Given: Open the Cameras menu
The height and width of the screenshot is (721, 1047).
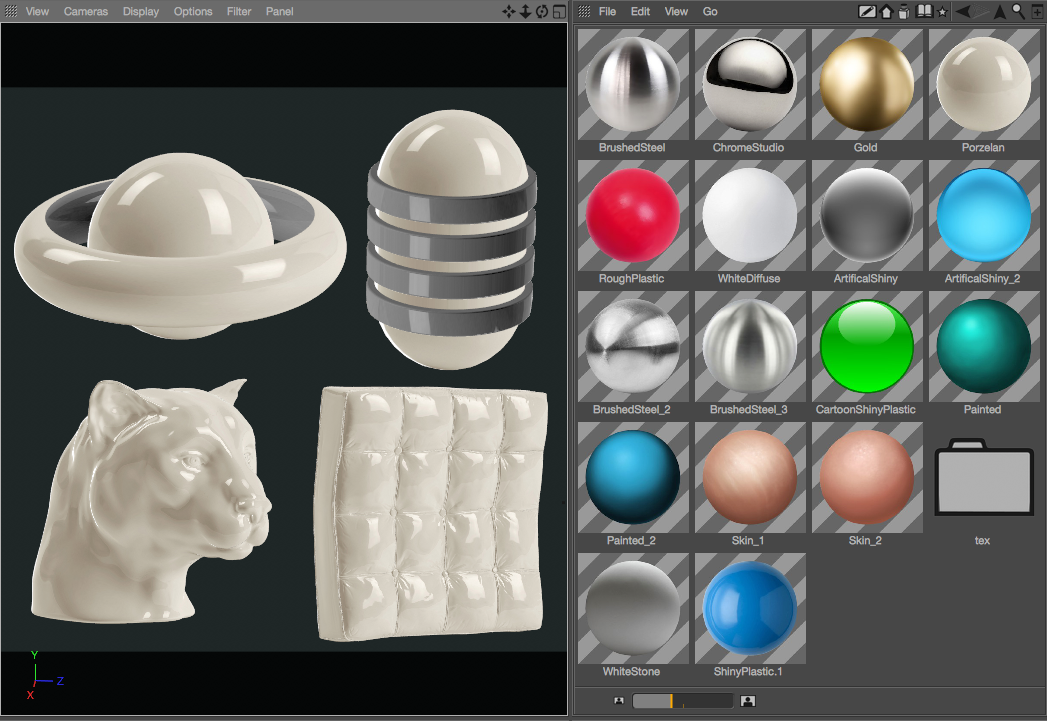Looking at the screenshot, I should (85, 11).
